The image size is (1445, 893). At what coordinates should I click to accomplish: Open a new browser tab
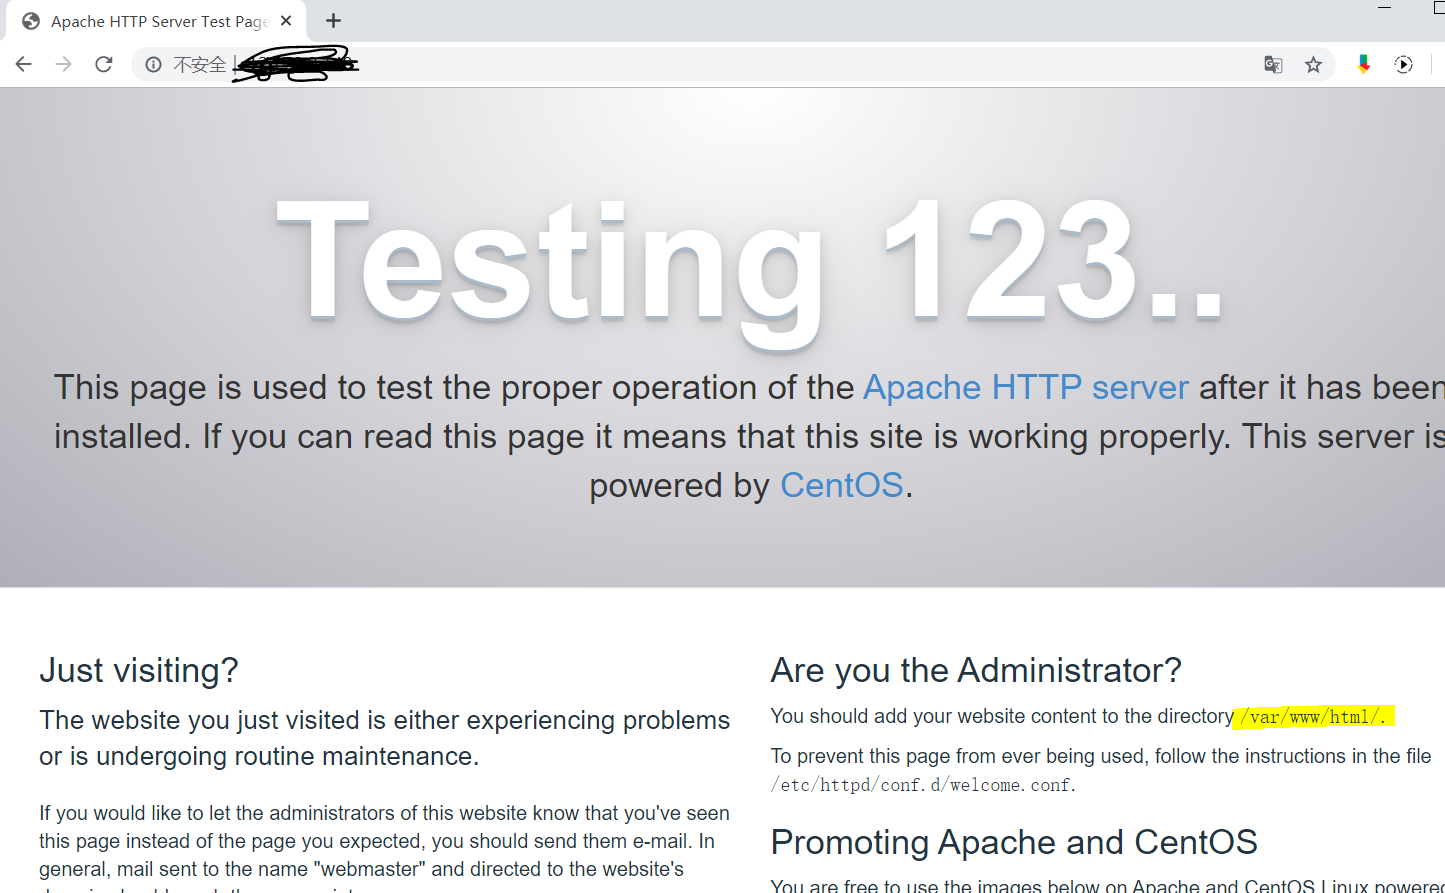point(334,21)
